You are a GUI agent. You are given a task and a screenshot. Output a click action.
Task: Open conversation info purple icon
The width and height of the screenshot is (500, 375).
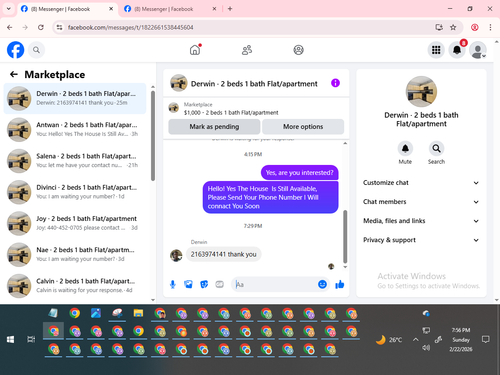(x=335, y=83)
